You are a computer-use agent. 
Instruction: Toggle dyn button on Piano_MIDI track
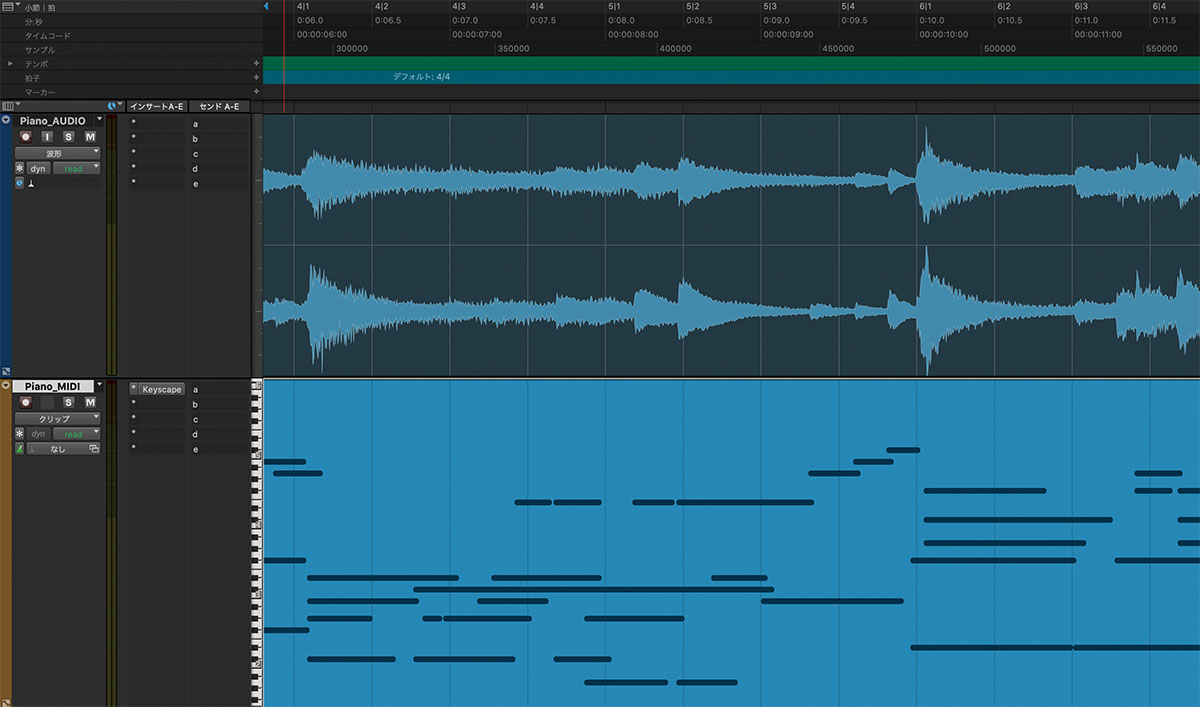click(39, 434)
